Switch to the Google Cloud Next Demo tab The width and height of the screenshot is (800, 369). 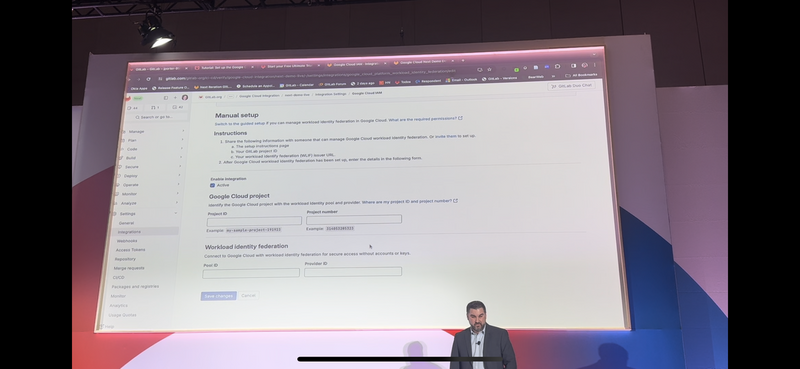click(x=422, y=62)
